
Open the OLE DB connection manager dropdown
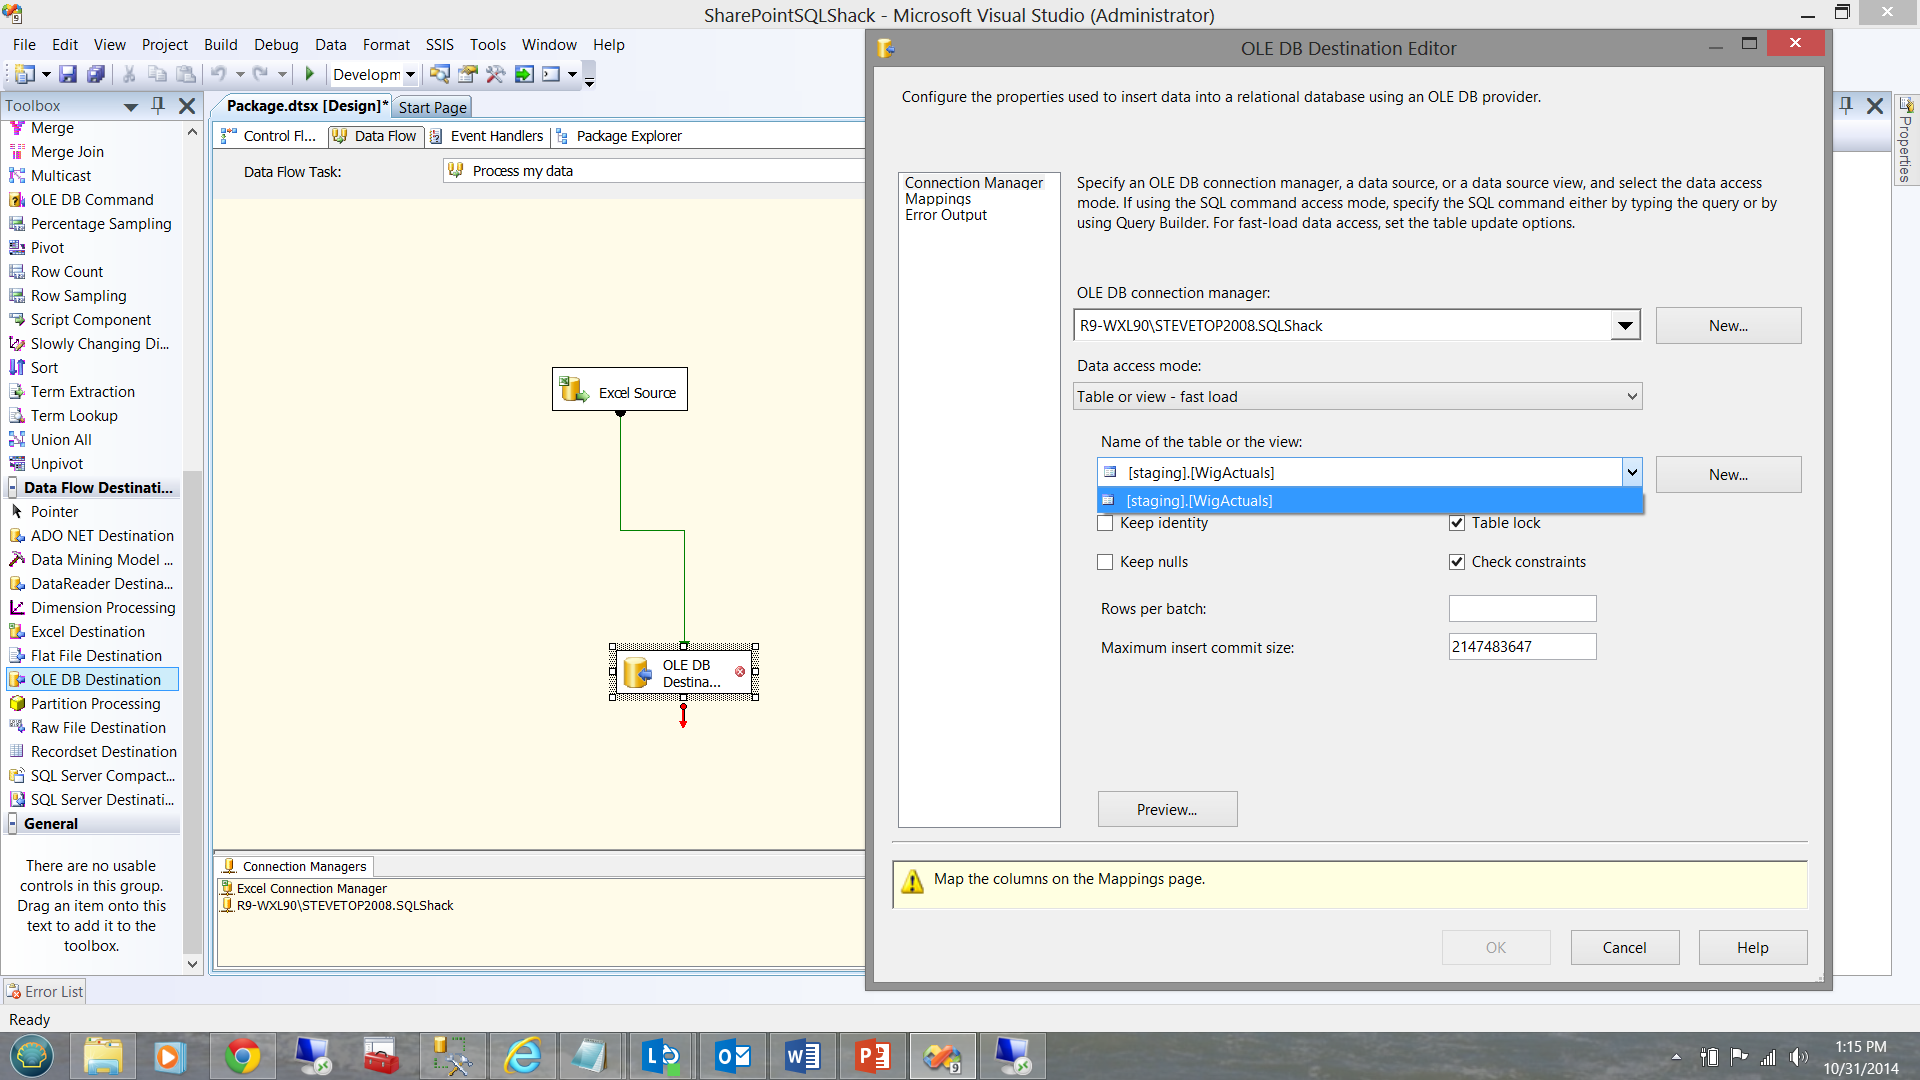(x=1625, y=326)
